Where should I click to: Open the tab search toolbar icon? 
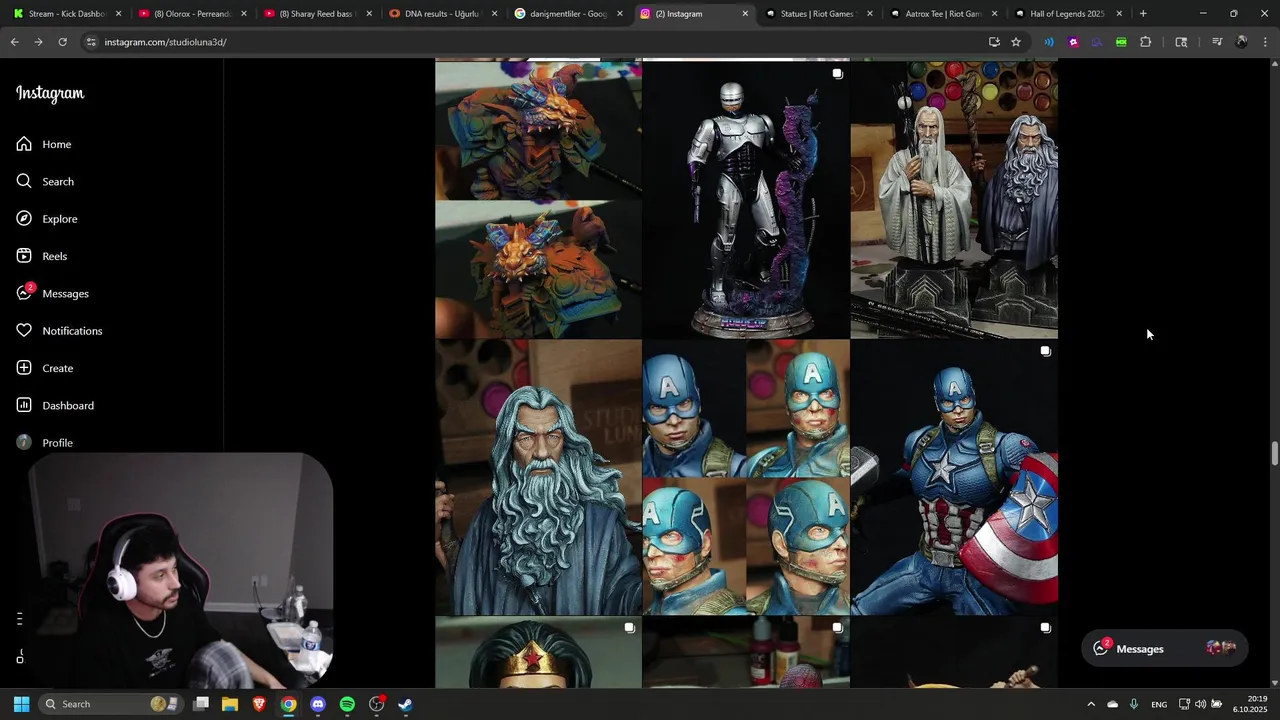1181,42
